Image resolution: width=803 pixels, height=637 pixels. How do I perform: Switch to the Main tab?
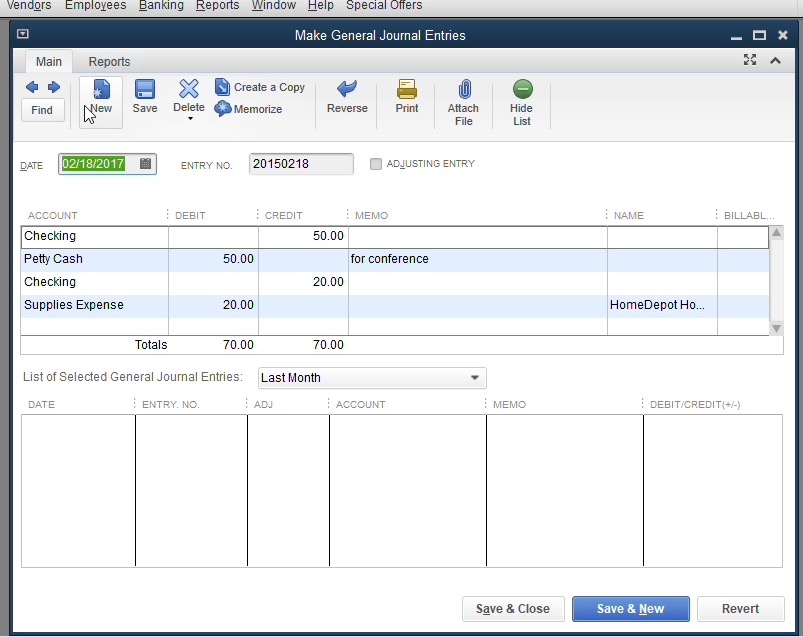pos(49,61)
